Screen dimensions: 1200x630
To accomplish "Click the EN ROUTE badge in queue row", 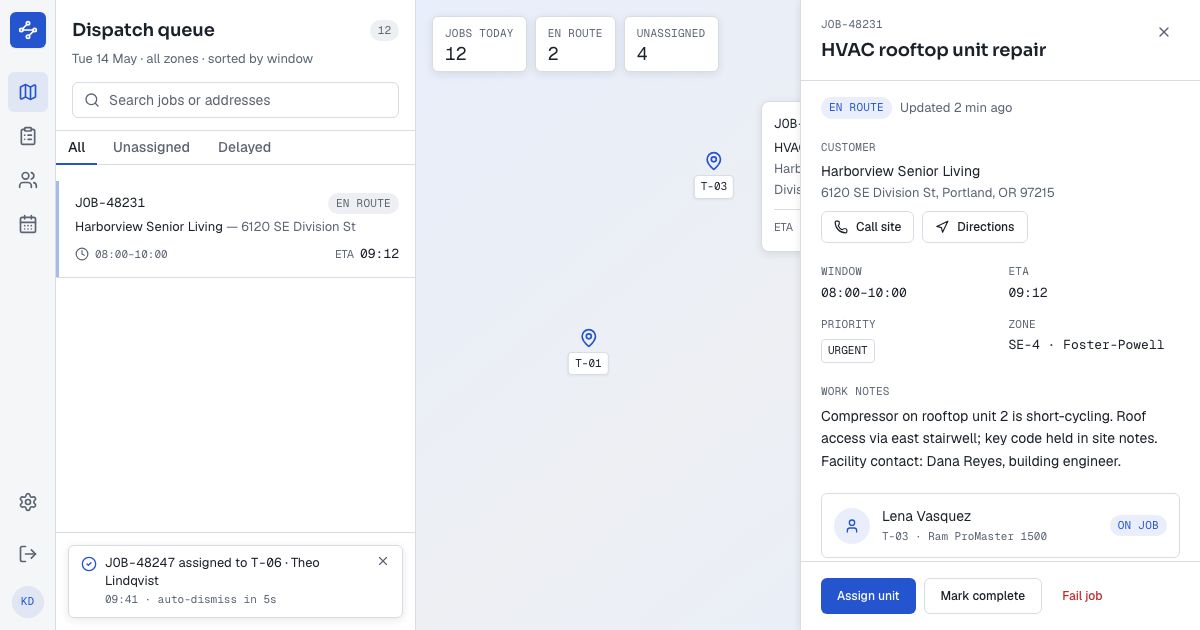I will (363, 203).
